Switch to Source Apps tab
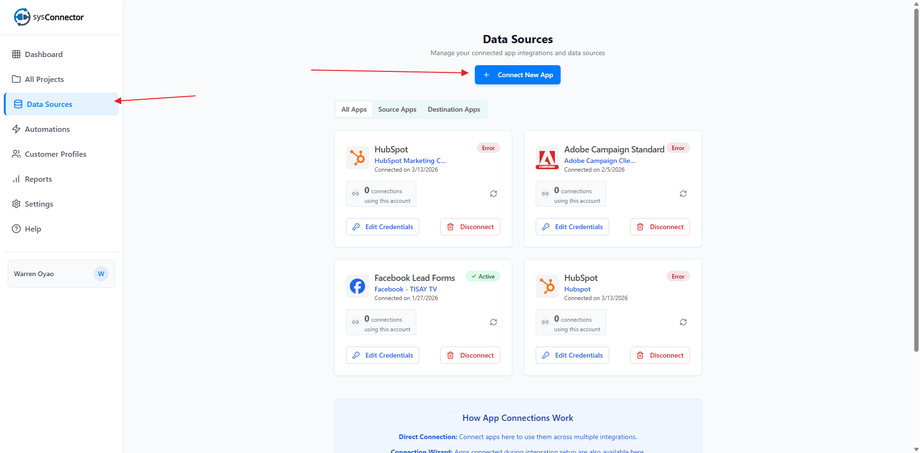This screenshot has height=453, width=920. click(x=397, y=109)
